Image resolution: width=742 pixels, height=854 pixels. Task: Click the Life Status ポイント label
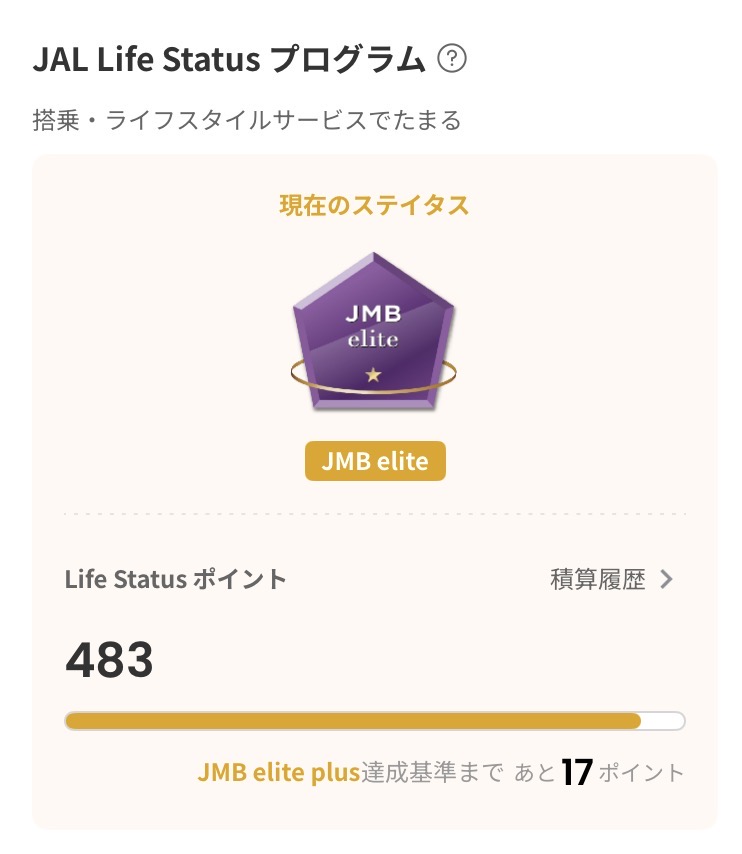(176, 579)
